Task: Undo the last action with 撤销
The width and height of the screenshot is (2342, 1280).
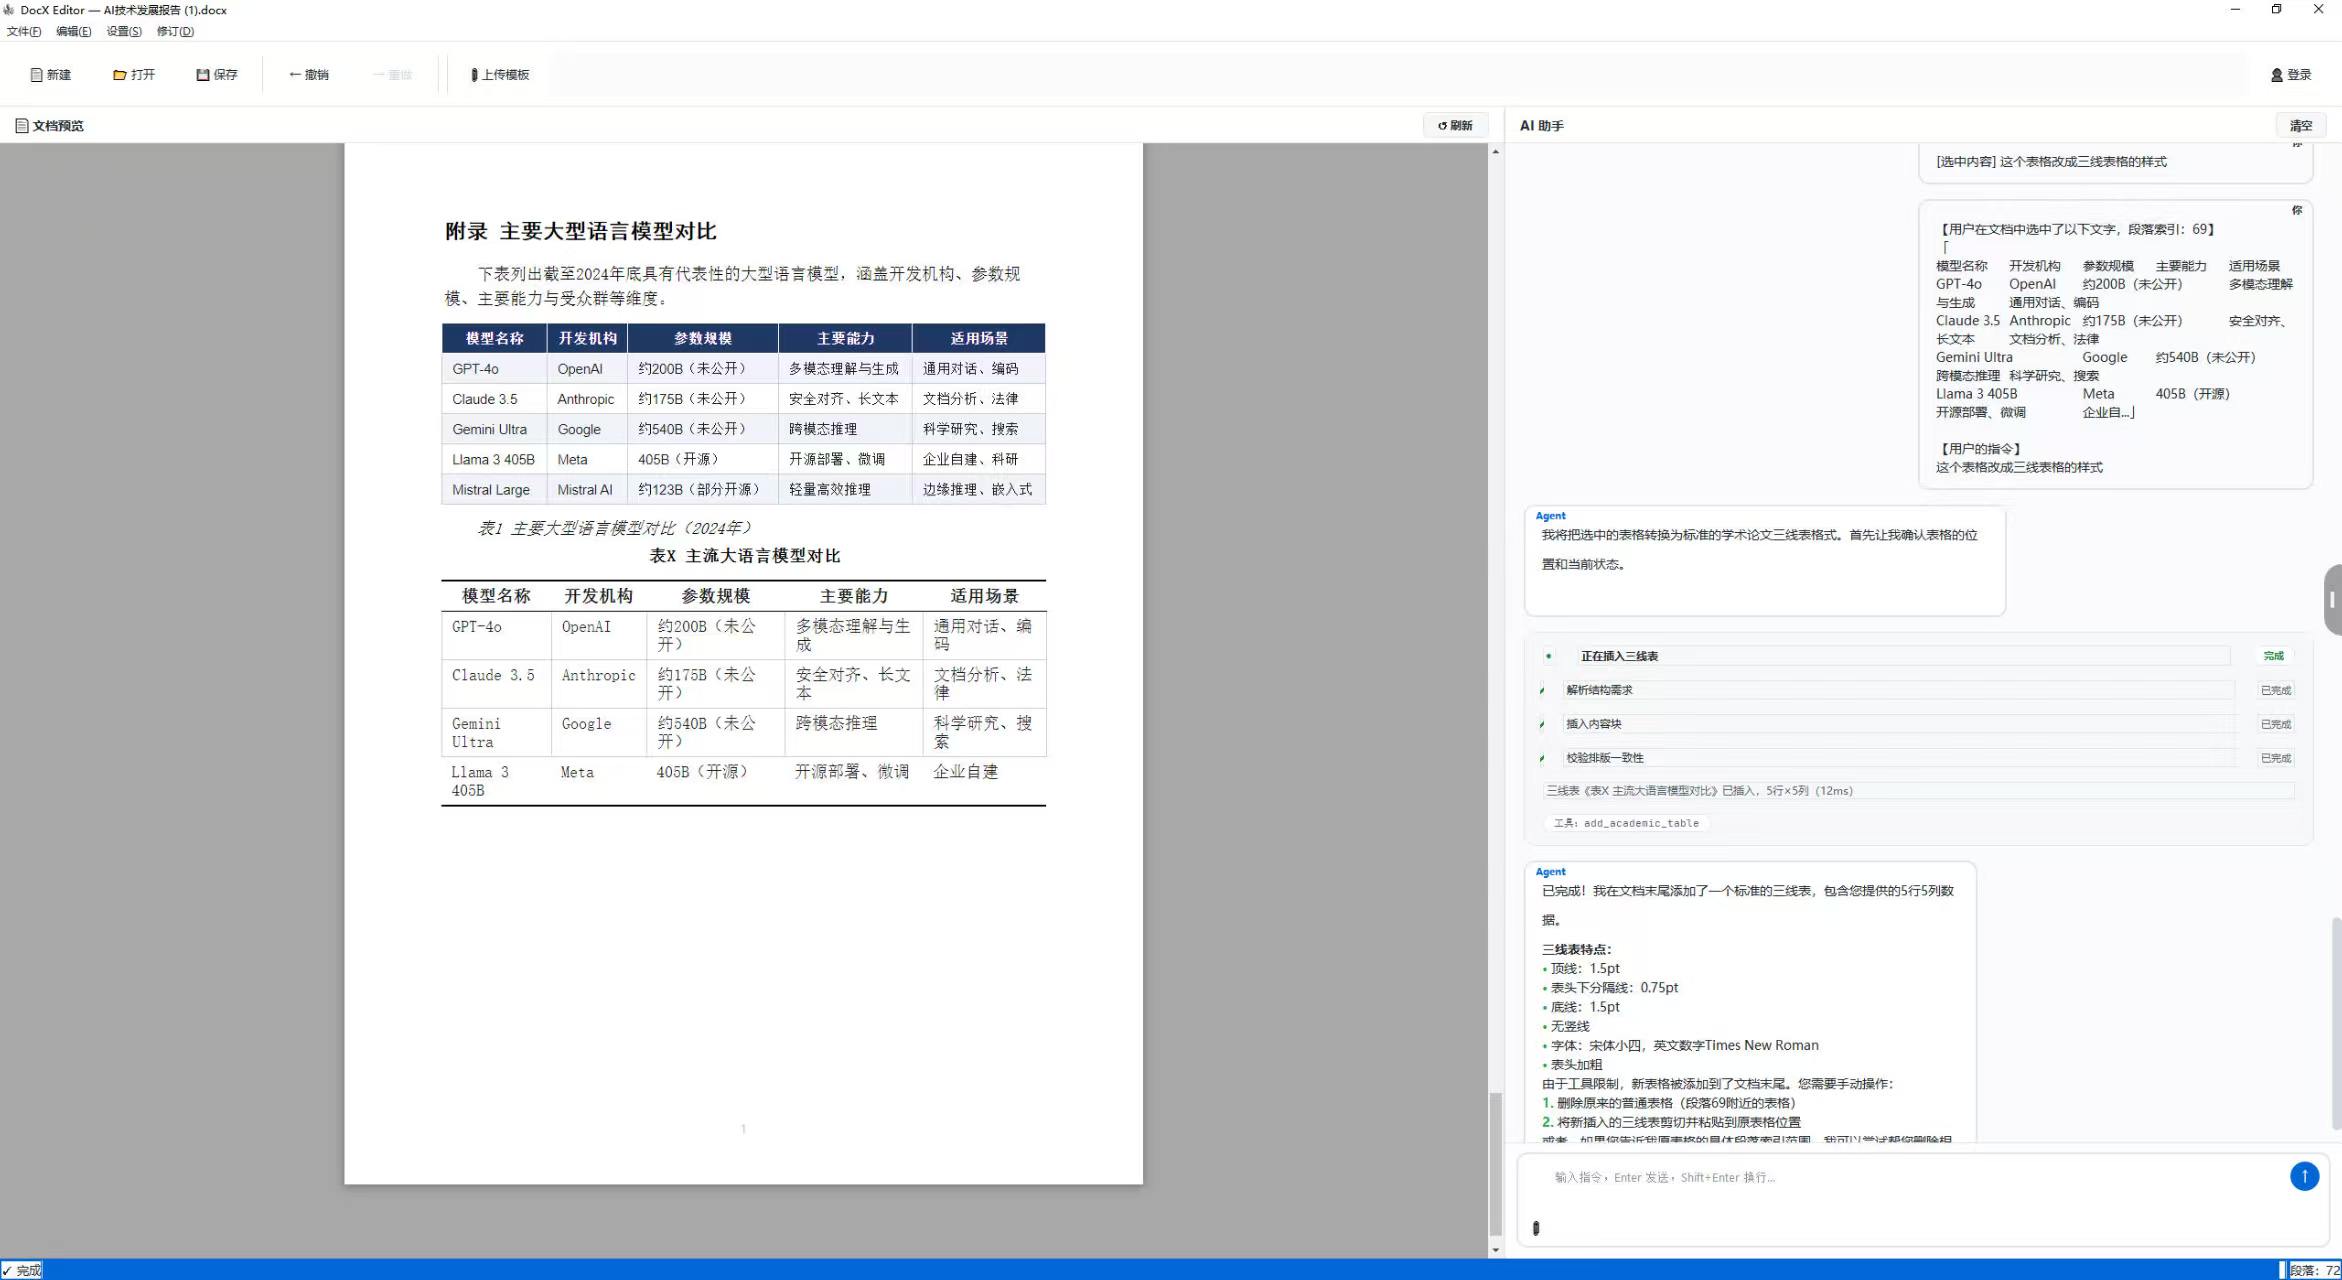Action: tap(309, 75)
